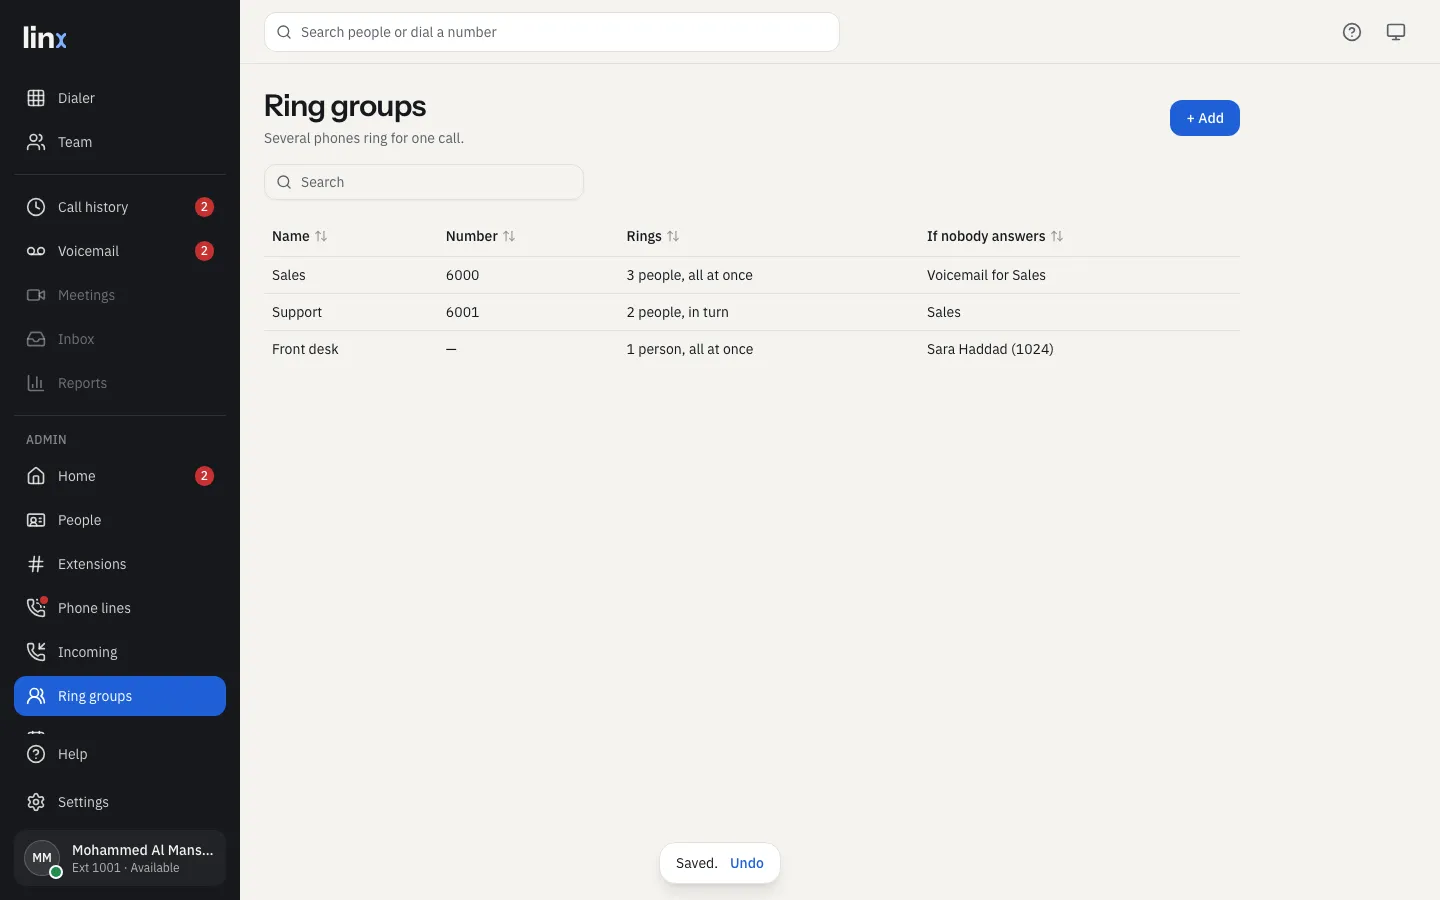Open the Sales ring group row

(752, 275)
